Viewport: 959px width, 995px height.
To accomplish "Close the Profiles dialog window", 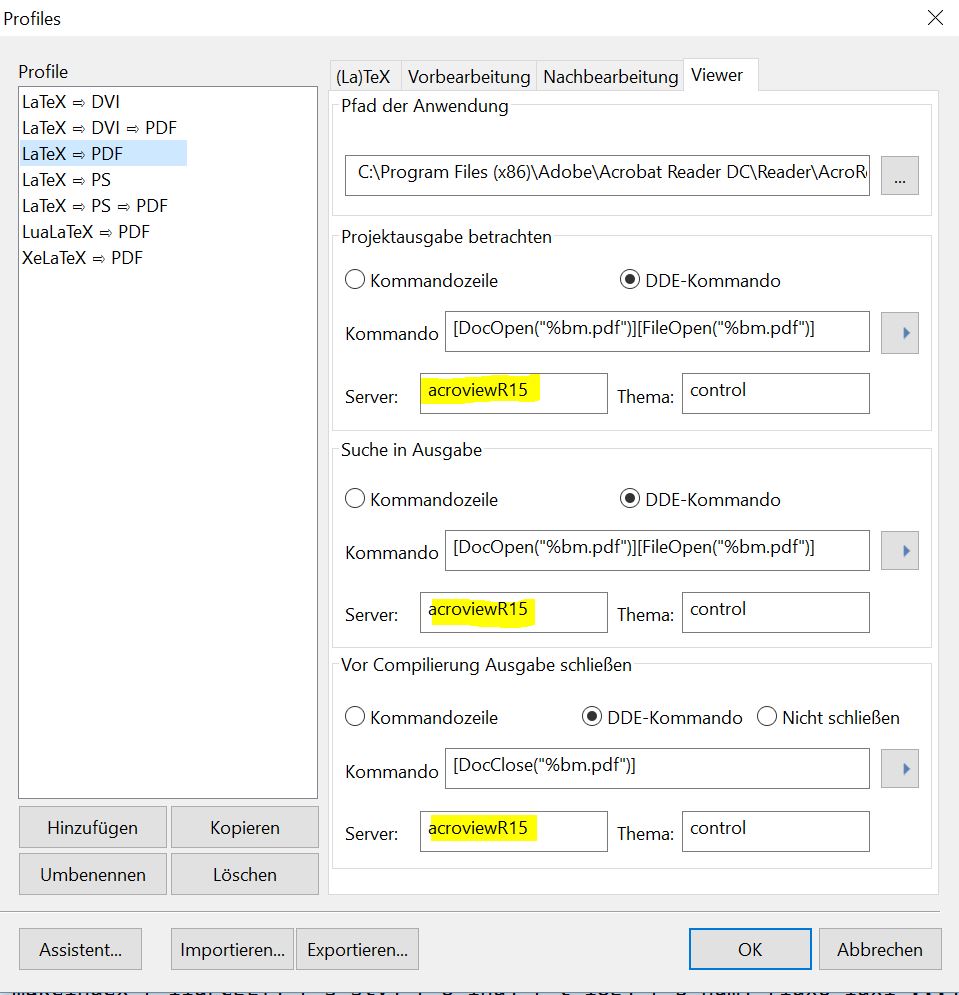I will pyautogui.click(x=935, y=18).
